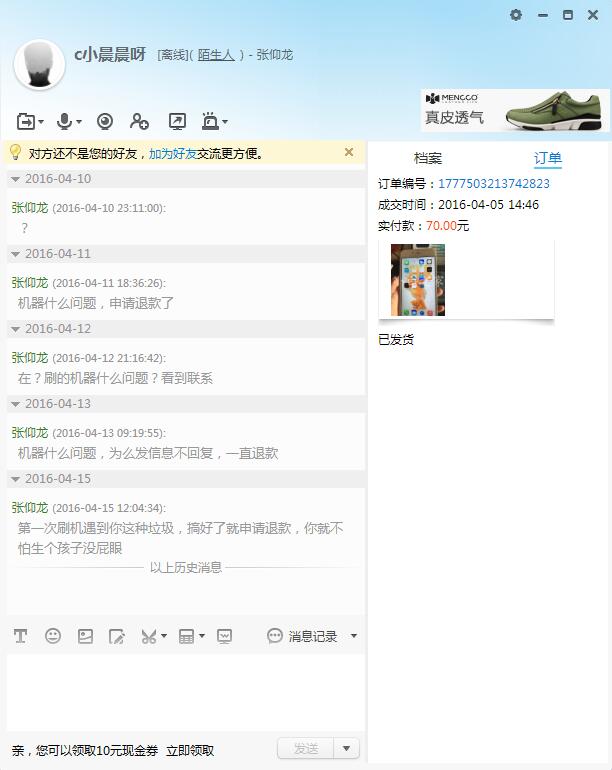The image size is (612, 770).
Task: Click the send file icon
Action: click(25, 121)
